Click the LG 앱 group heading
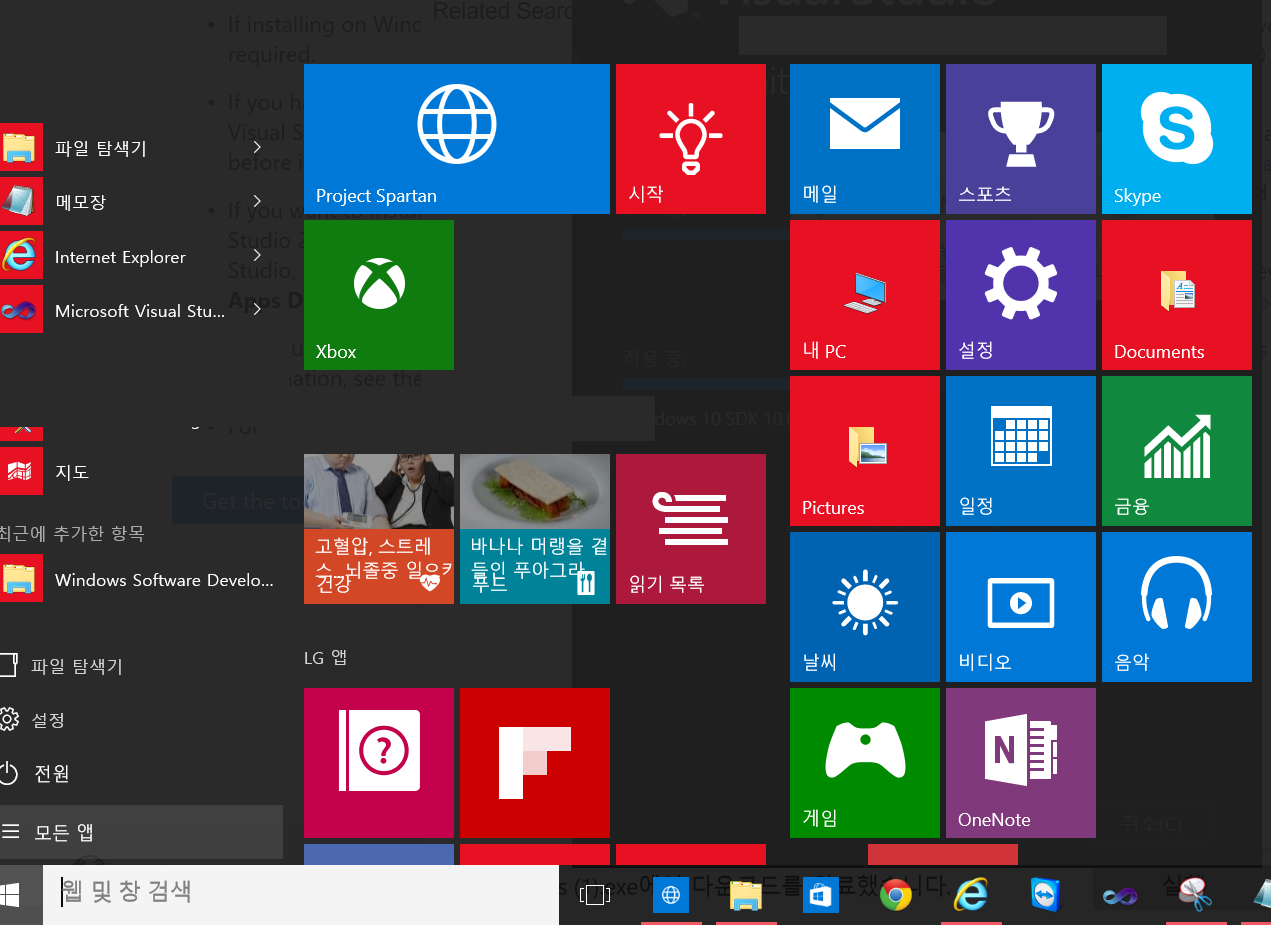Image resolution: width=1271 pixels, height=925 pixels. pyautogui.click(x=325, y=657)
